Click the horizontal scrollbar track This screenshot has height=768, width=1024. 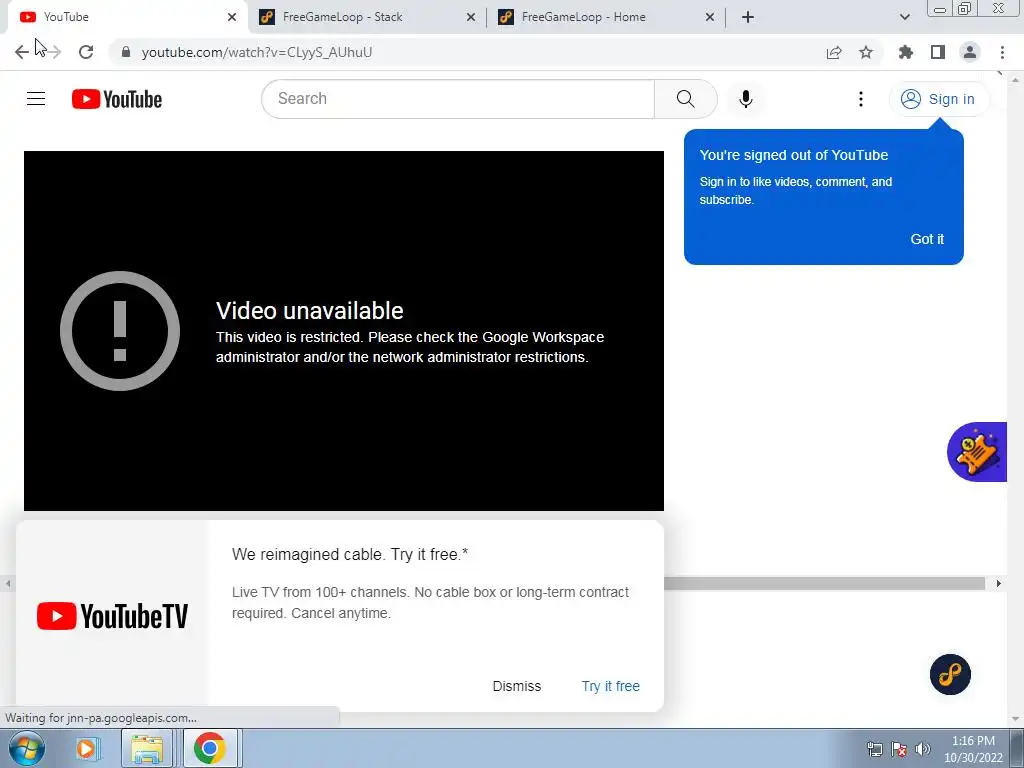824,583
